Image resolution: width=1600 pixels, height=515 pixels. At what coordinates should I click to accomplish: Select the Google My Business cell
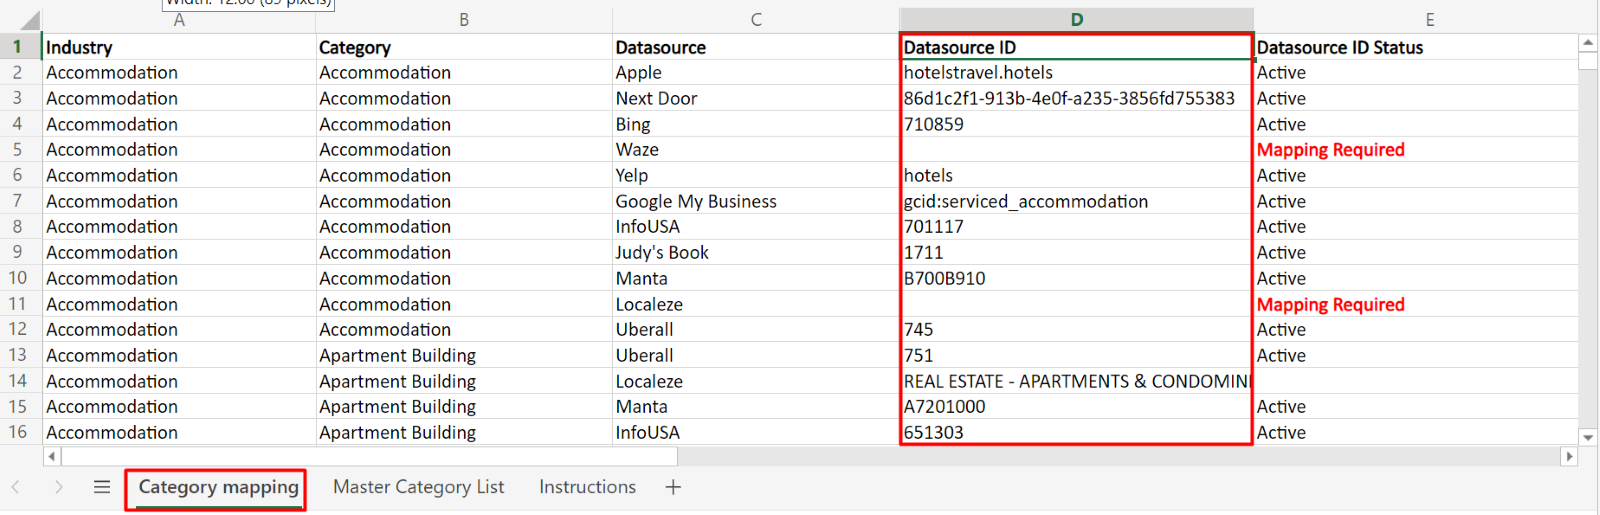click(x=756, y=201)
